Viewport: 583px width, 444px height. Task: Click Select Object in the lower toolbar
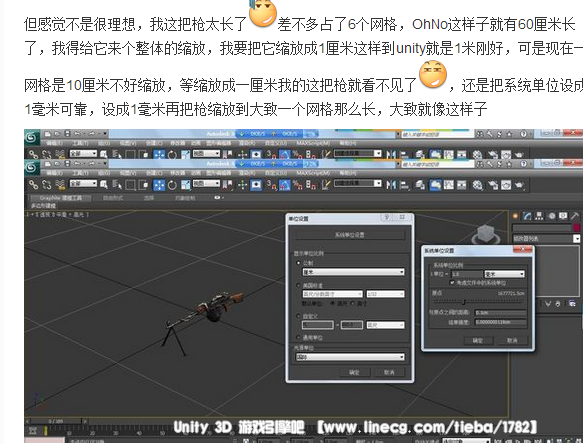[104, 184]
